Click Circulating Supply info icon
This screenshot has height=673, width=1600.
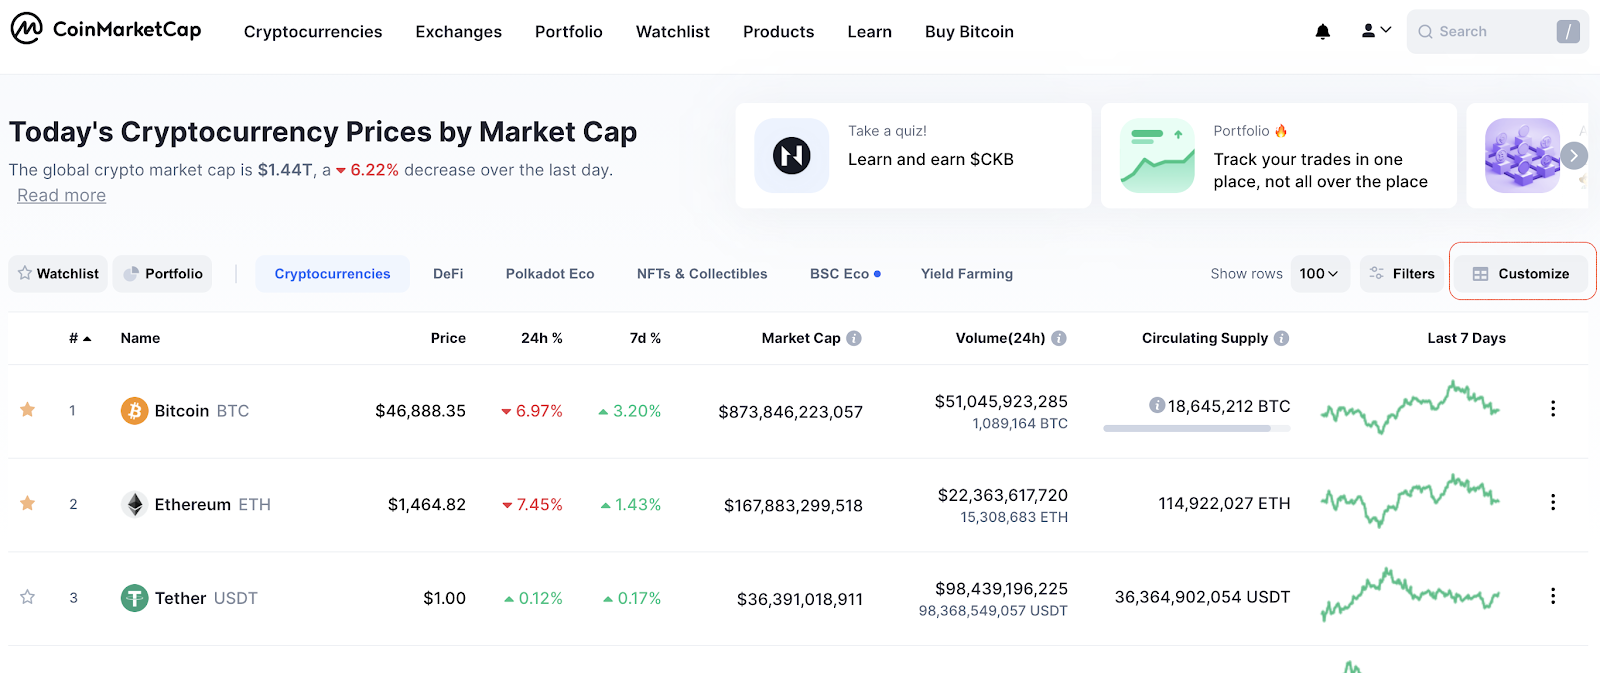1281,338
